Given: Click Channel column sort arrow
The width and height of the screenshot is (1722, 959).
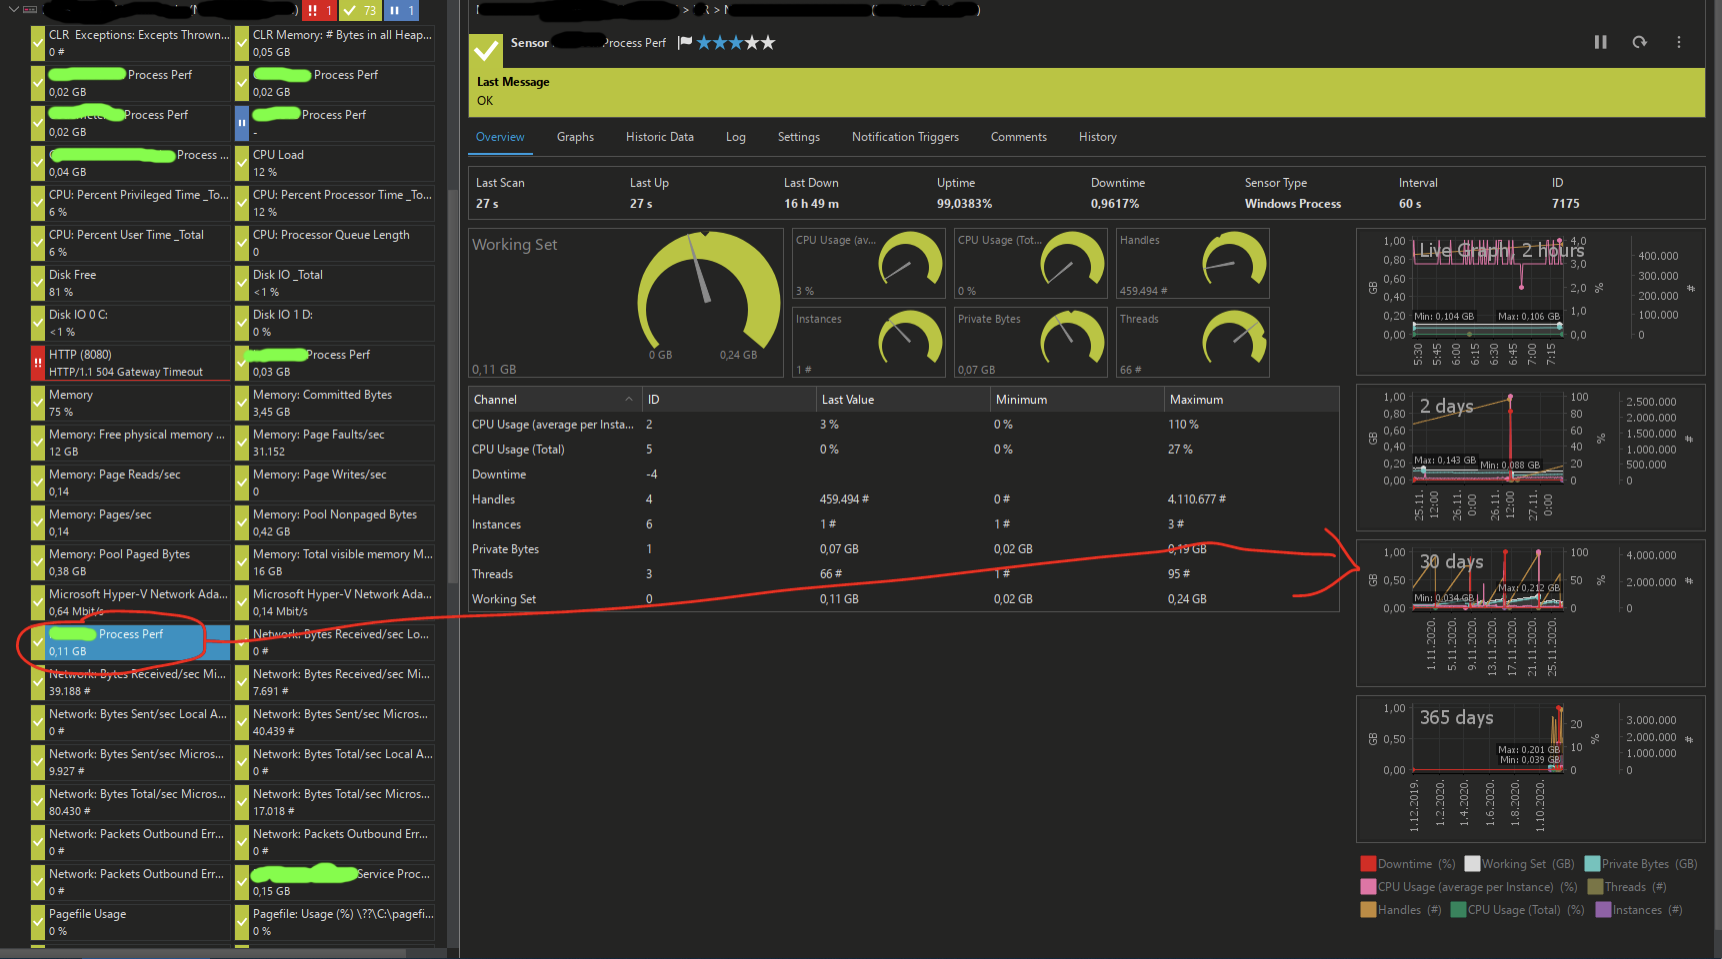Looking at the screenshot, I should click(629, 399).
